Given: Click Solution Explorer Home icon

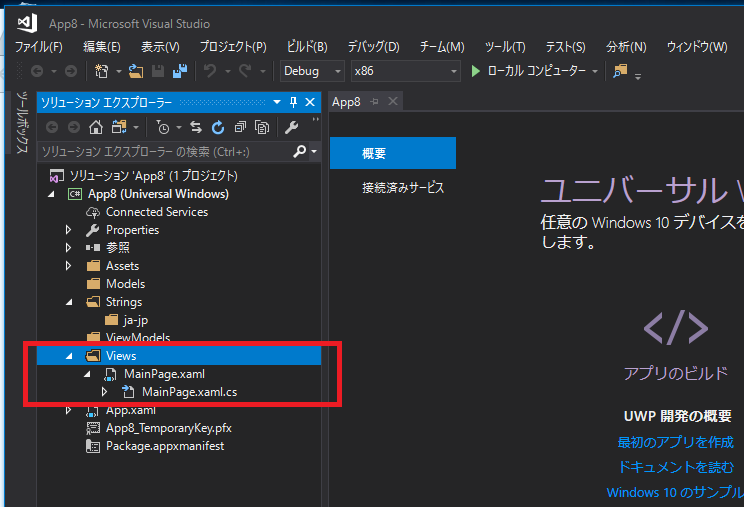Looking at the screenshot, I should pos(96,127).
